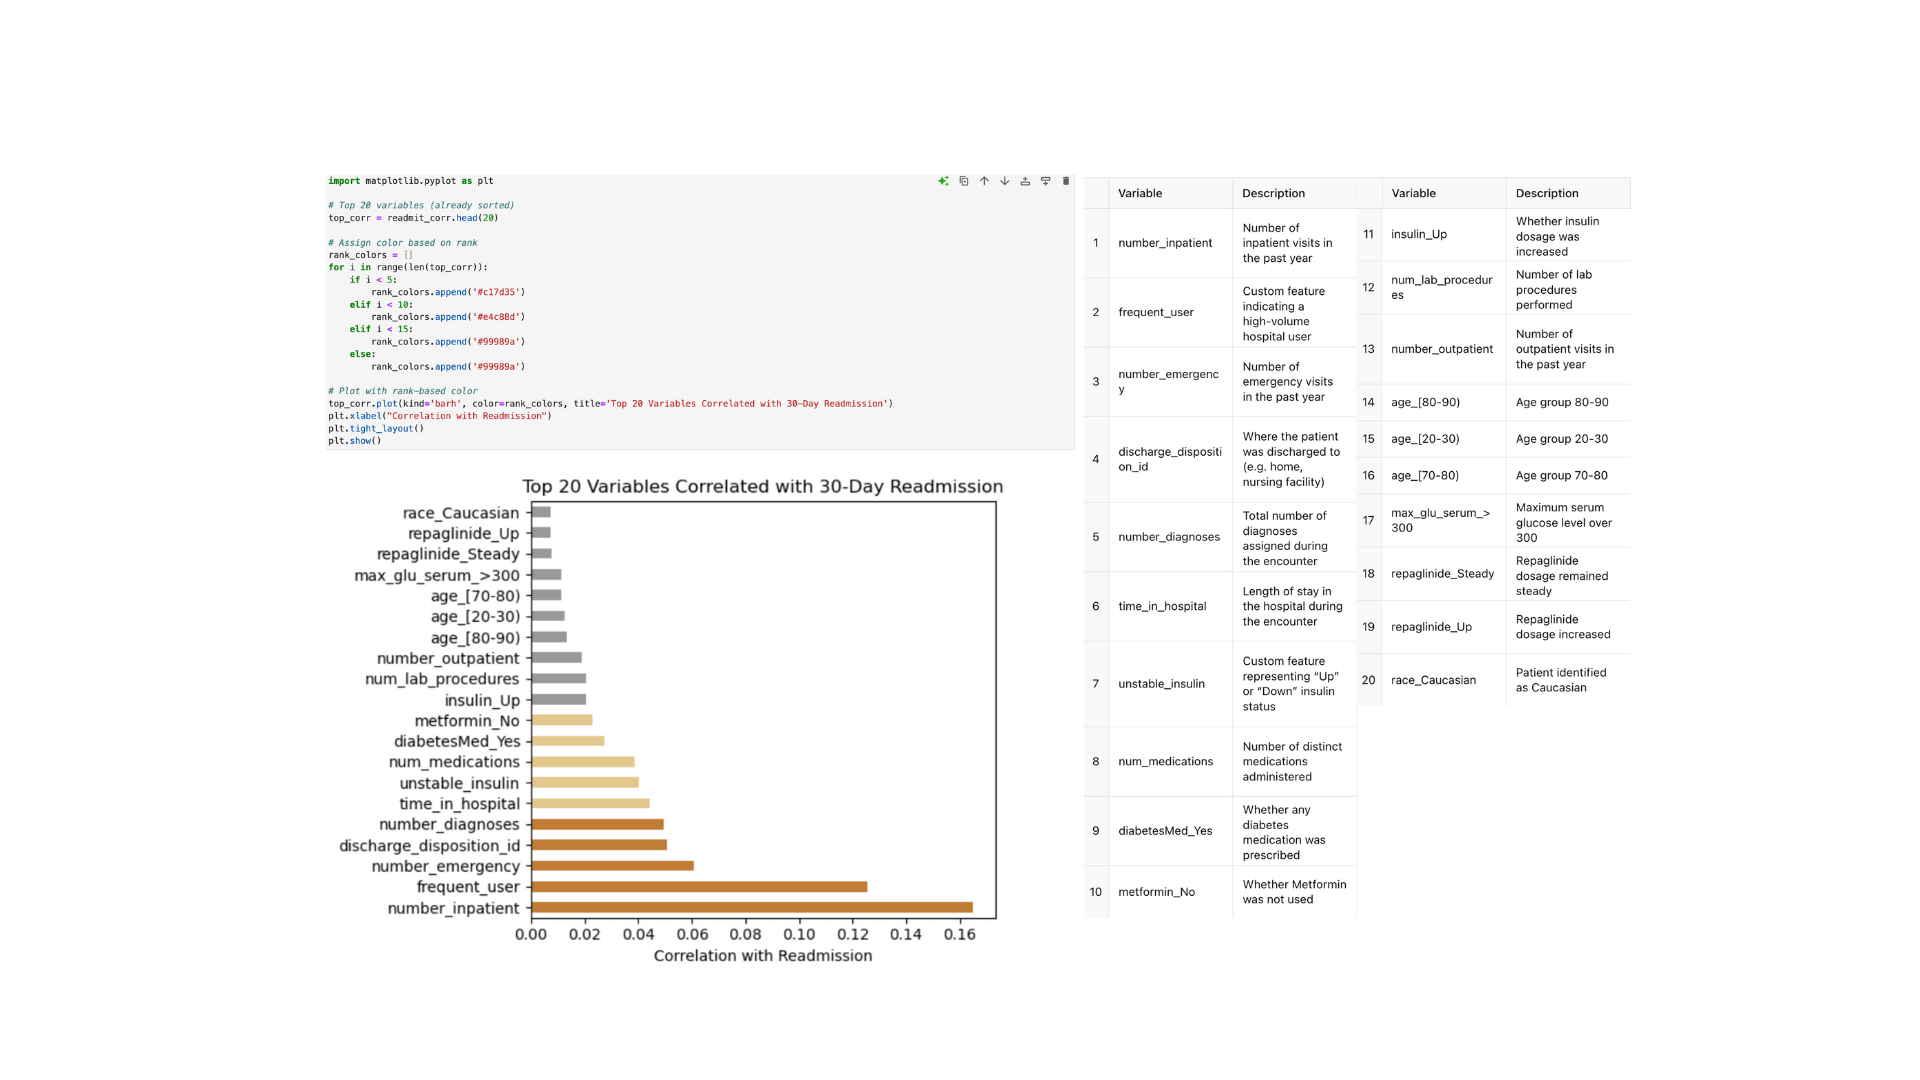Click the plt.show() code line
1920x1080 pixels.
355,441
